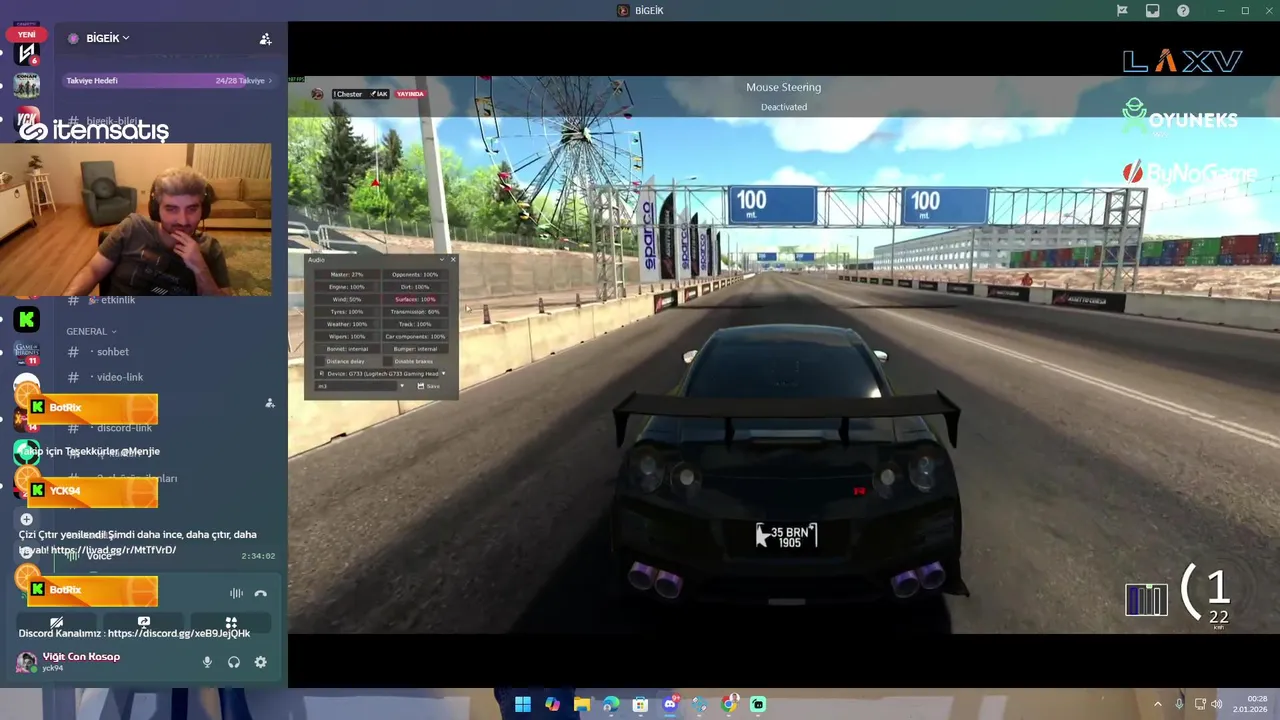This screenshot has height=720, width=1280.
Task: Select the green Kick server icon
Action: [27, 320]
